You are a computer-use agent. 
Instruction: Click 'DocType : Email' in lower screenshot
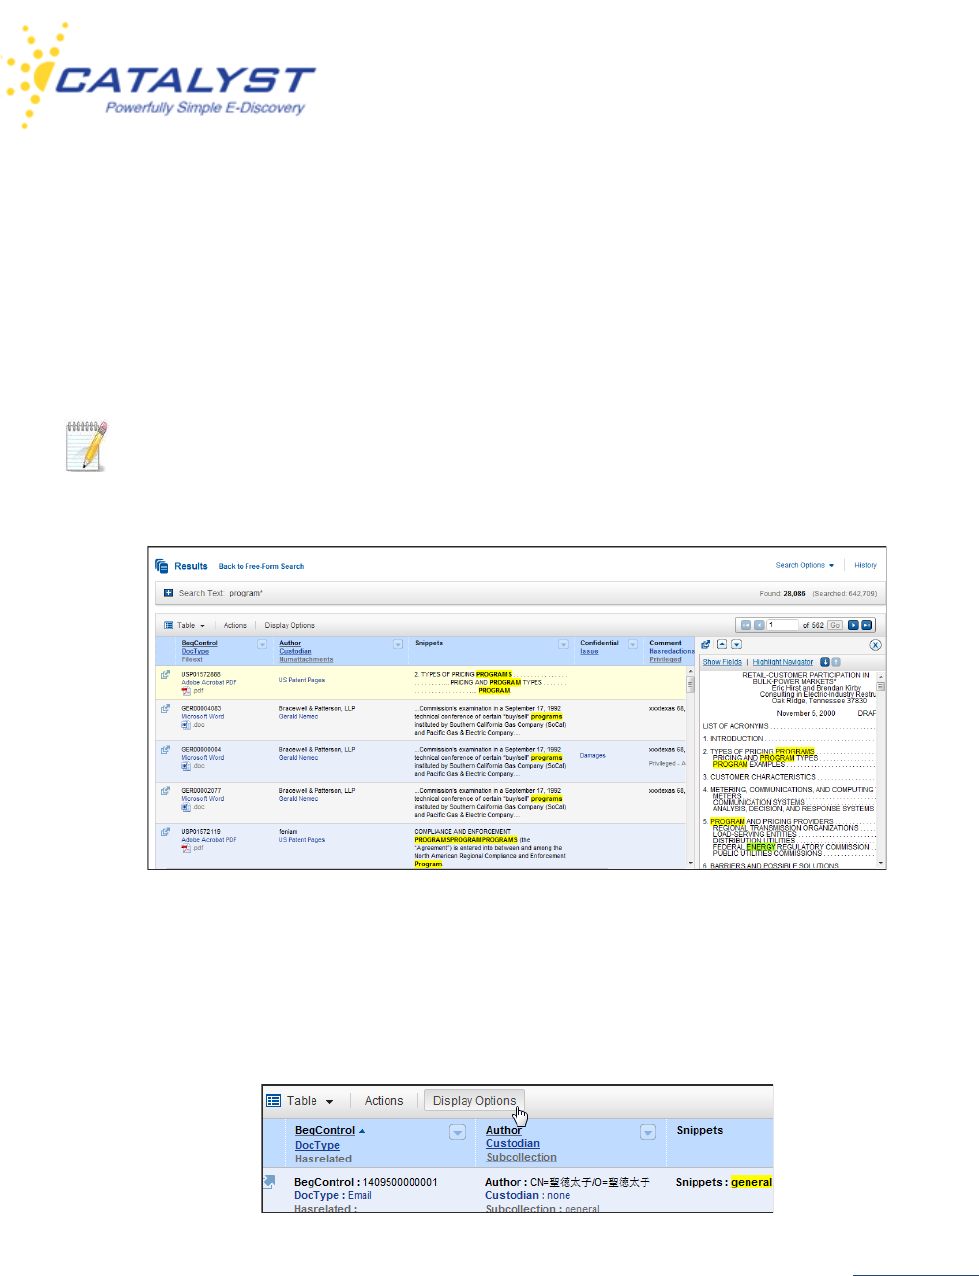[333, 1195]
